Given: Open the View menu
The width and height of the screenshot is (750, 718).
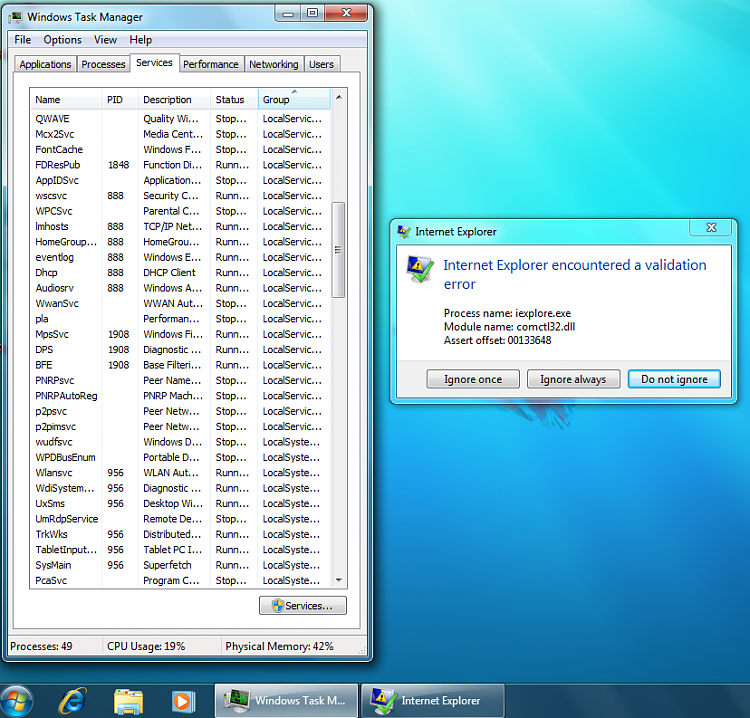Looking at the screenshot, I should point(105,40).
